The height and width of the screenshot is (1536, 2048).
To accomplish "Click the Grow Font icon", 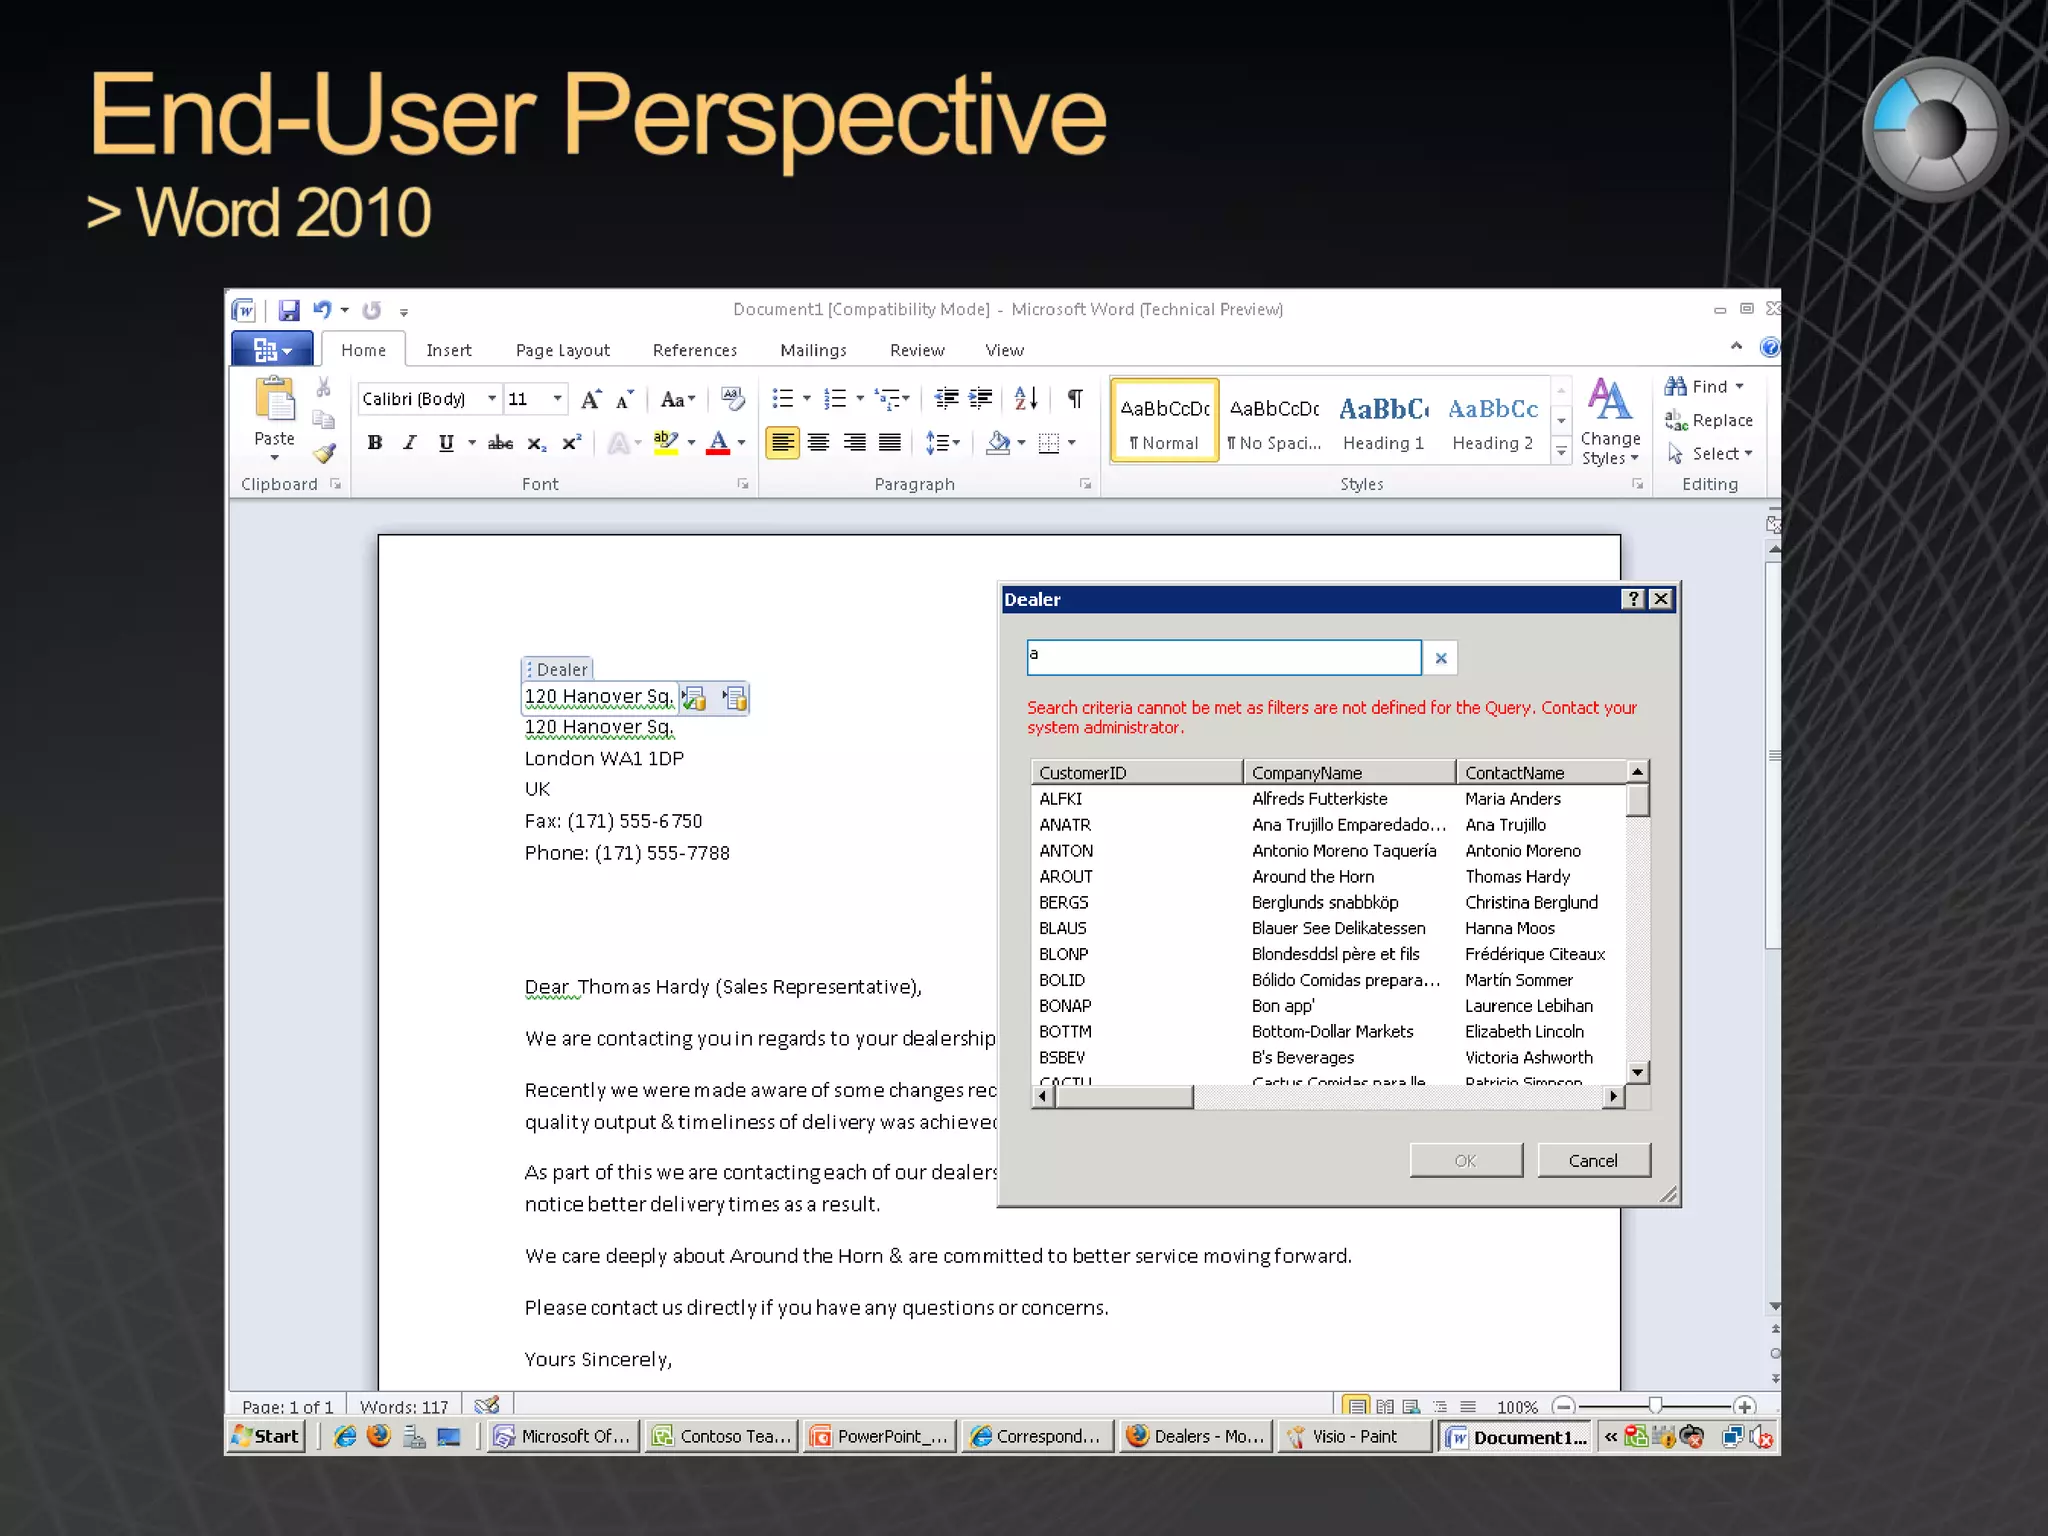I will point(591,399).
